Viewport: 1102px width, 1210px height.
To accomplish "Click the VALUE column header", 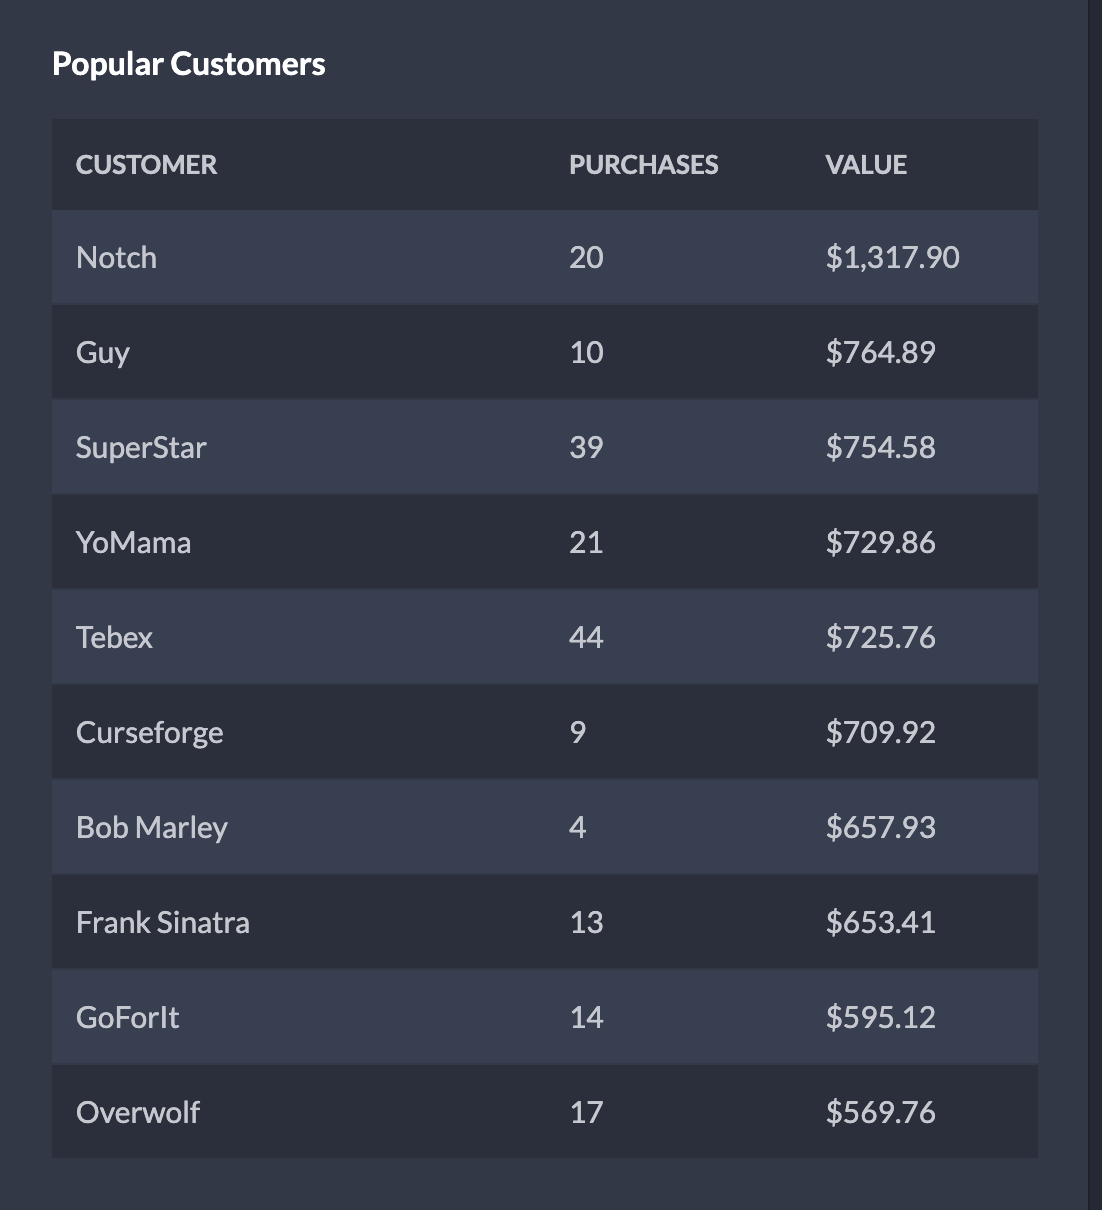I will 866,164.
